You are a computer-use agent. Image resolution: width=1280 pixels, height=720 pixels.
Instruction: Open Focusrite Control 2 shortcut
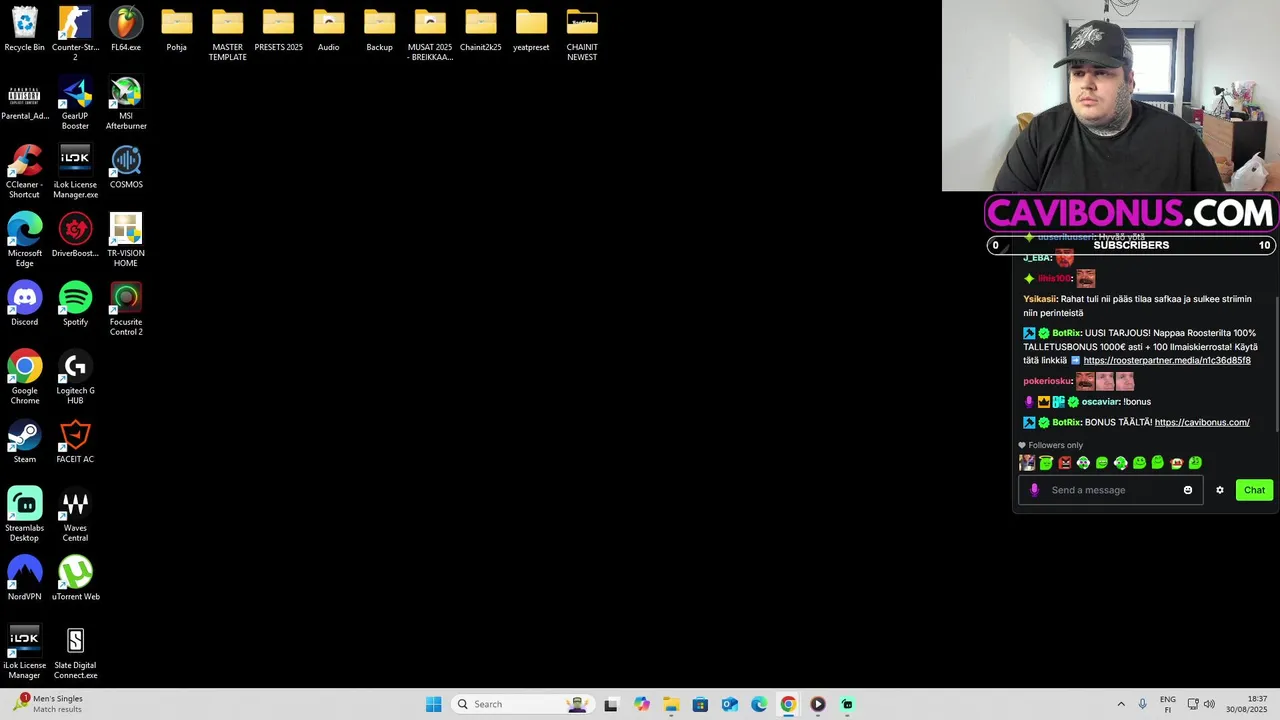click(x=126, y=309)
